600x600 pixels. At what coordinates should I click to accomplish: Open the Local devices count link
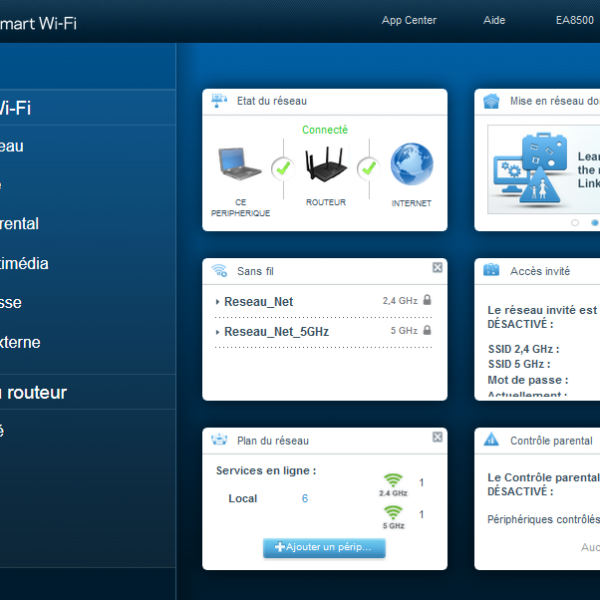point(304,498)
